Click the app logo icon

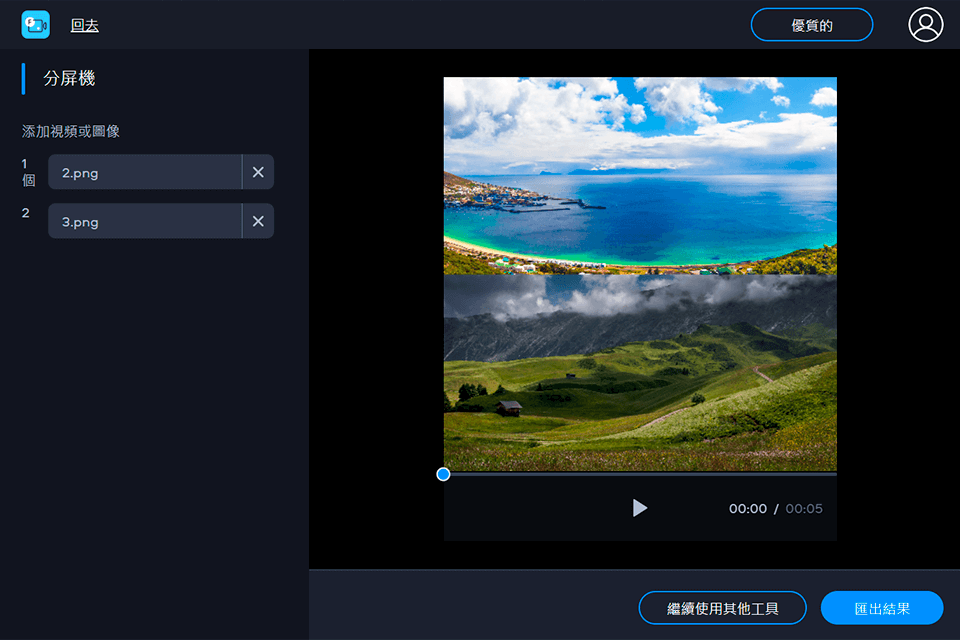point(35,25)
